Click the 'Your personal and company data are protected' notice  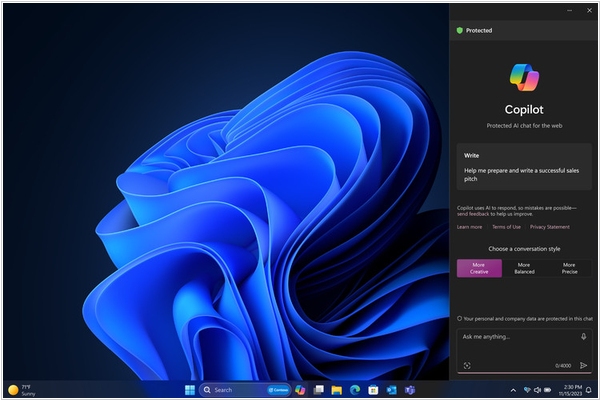(525, 318)
